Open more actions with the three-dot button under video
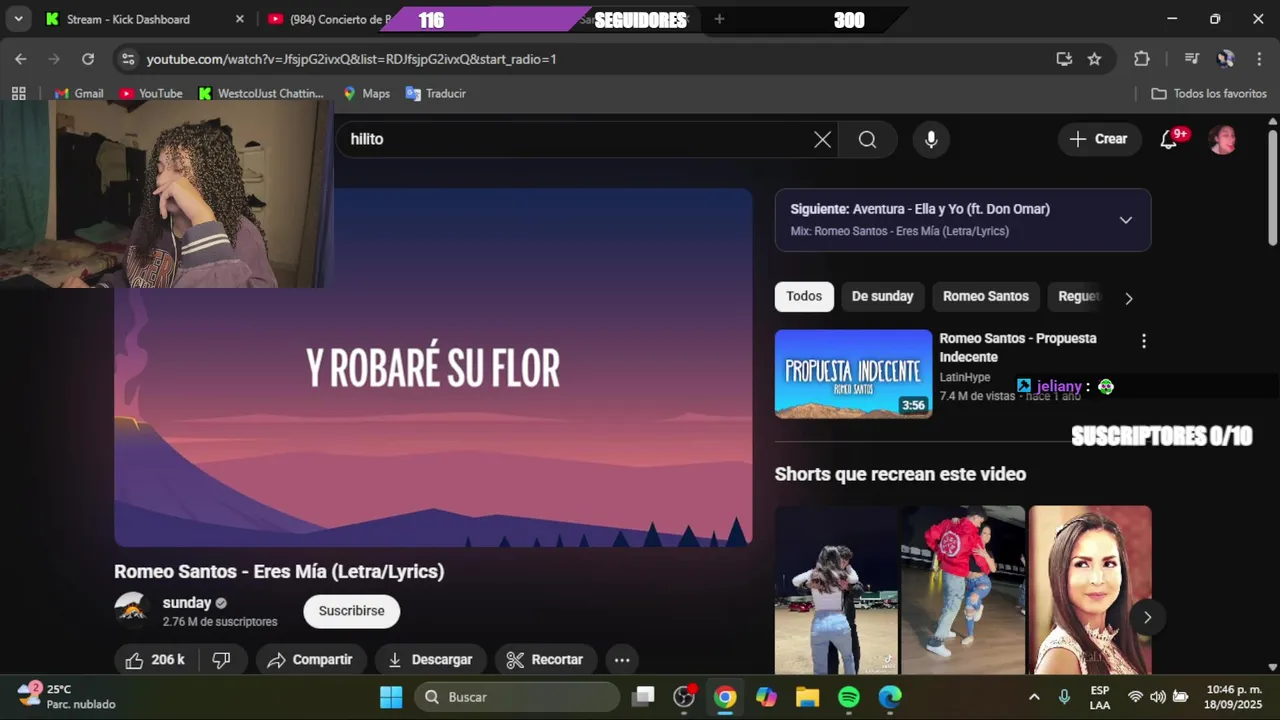 tap(621, 660)
